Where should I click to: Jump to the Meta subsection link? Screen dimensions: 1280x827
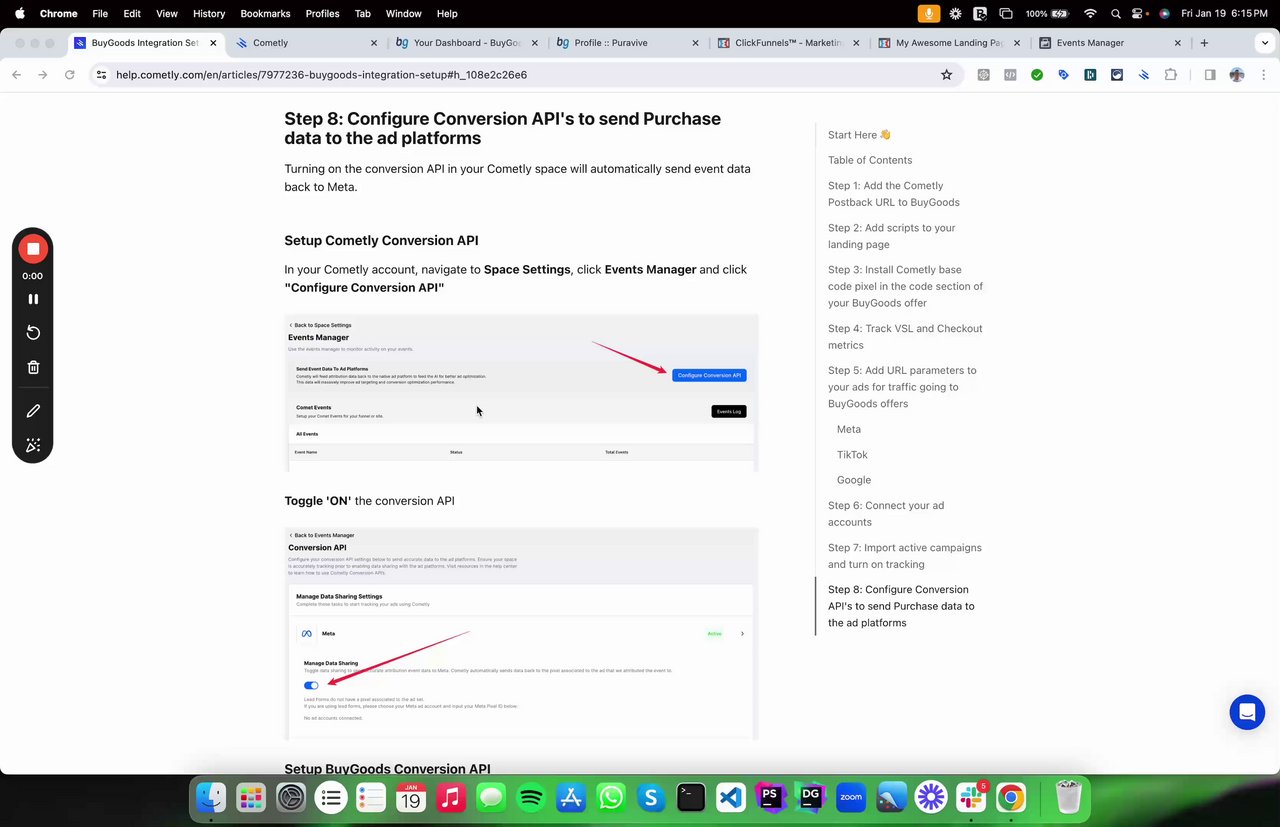[849, 429]
